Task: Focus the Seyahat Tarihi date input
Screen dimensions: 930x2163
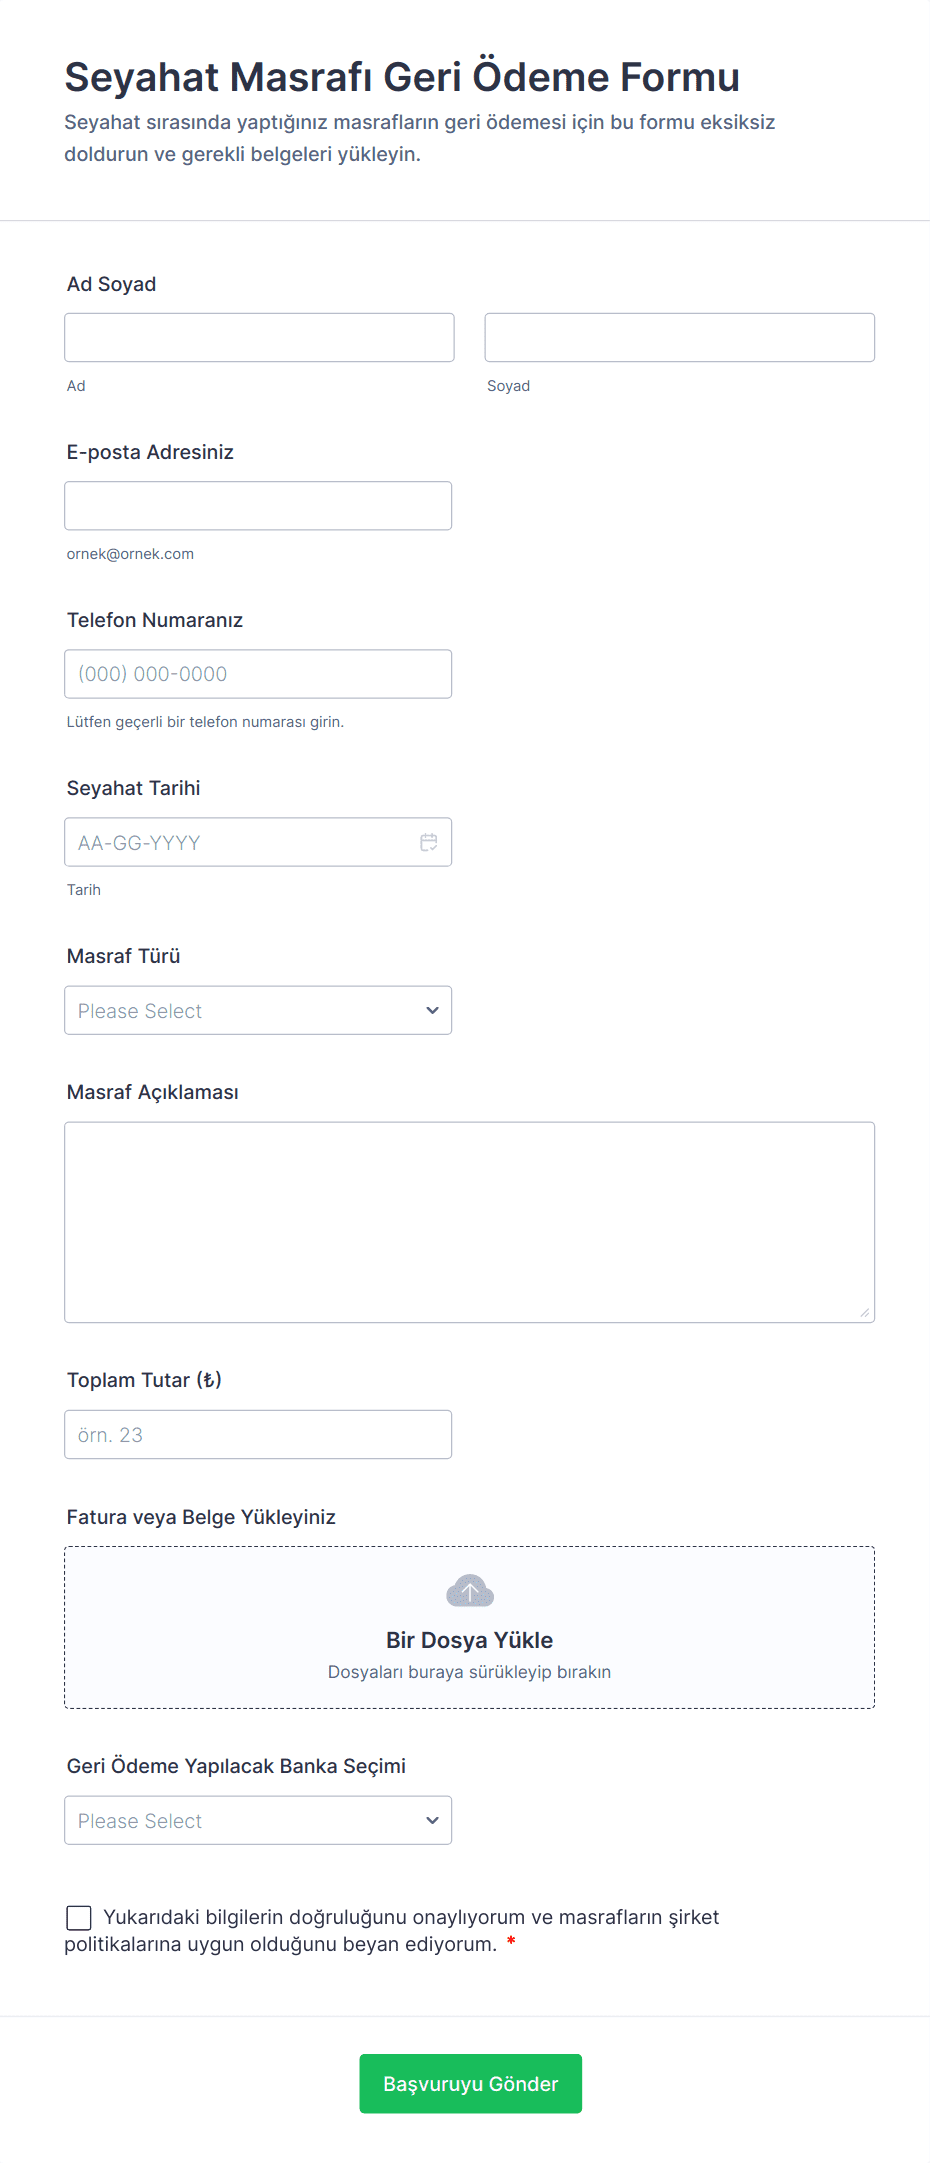Action: coord(240,843)
